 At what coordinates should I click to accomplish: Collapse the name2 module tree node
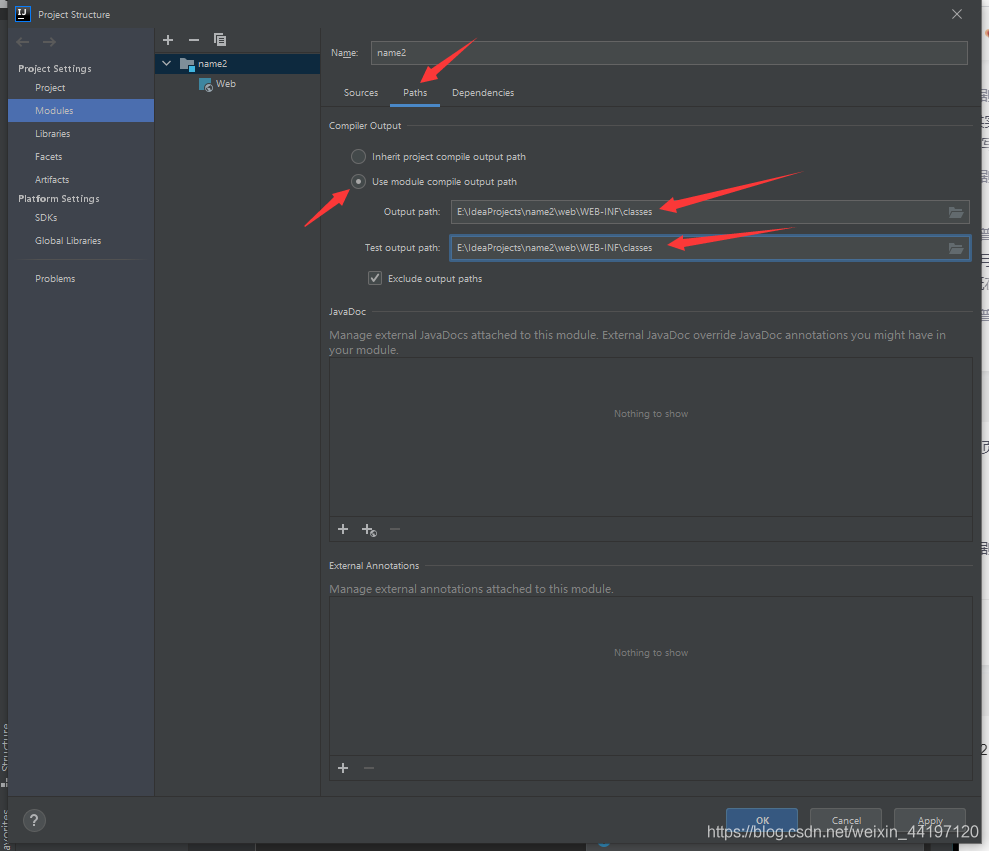point(167,64)
